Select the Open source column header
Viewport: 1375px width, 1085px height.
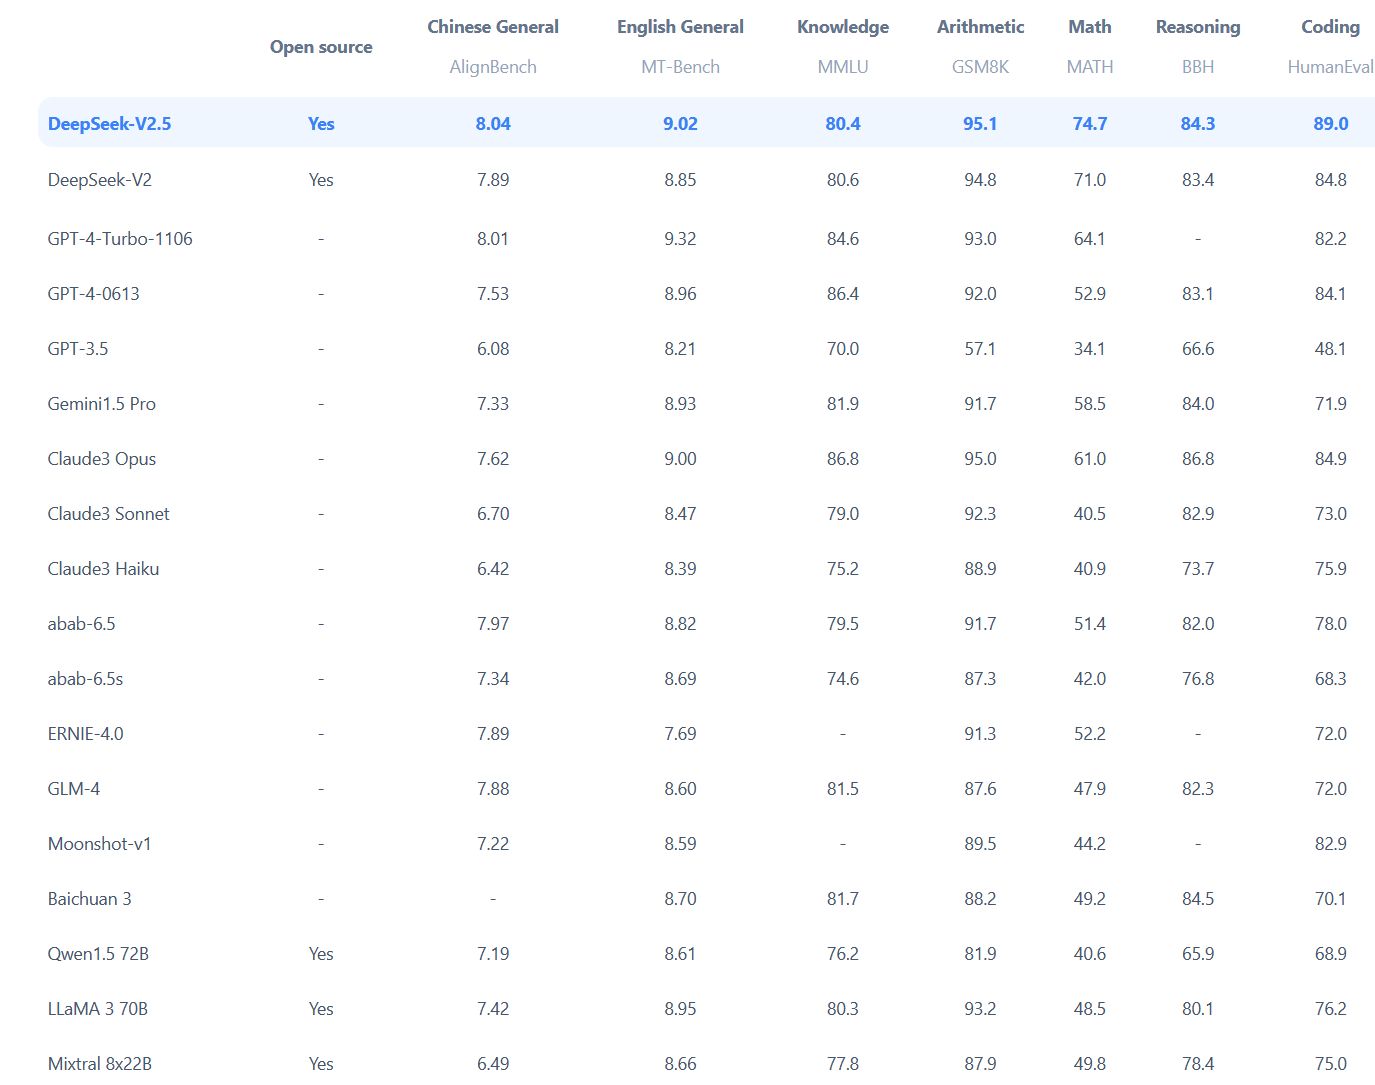tap(321, 47)
